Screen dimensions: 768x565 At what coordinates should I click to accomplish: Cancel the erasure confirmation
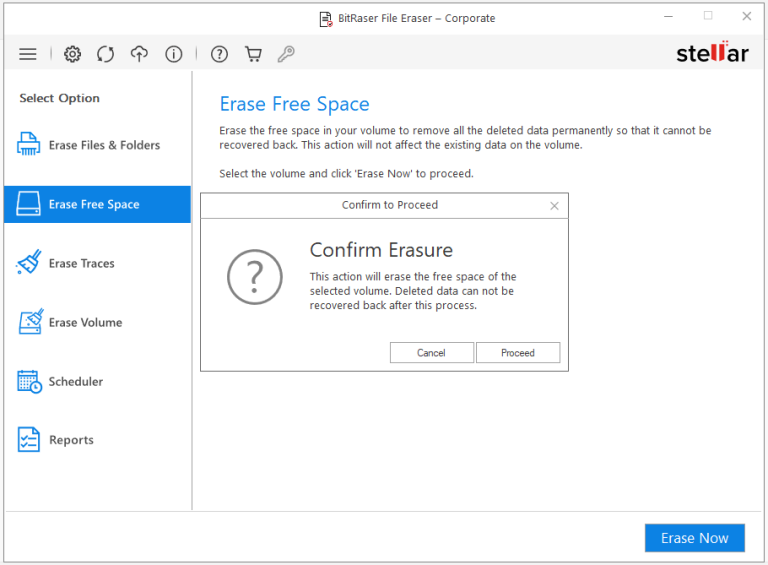[x=432, y=353]
